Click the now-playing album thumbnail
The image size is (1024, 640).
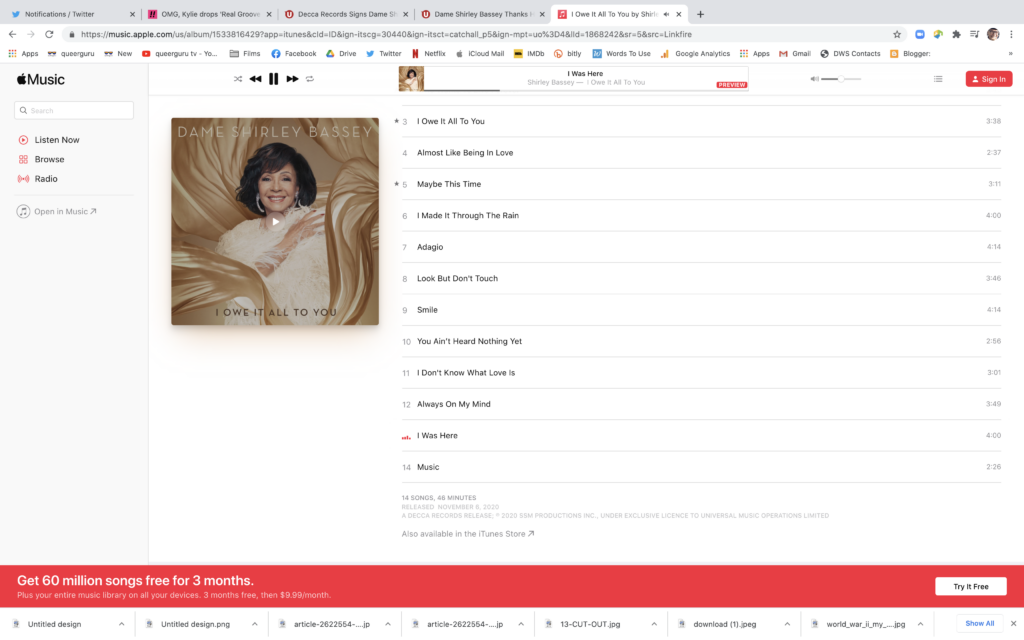(411, 79)
